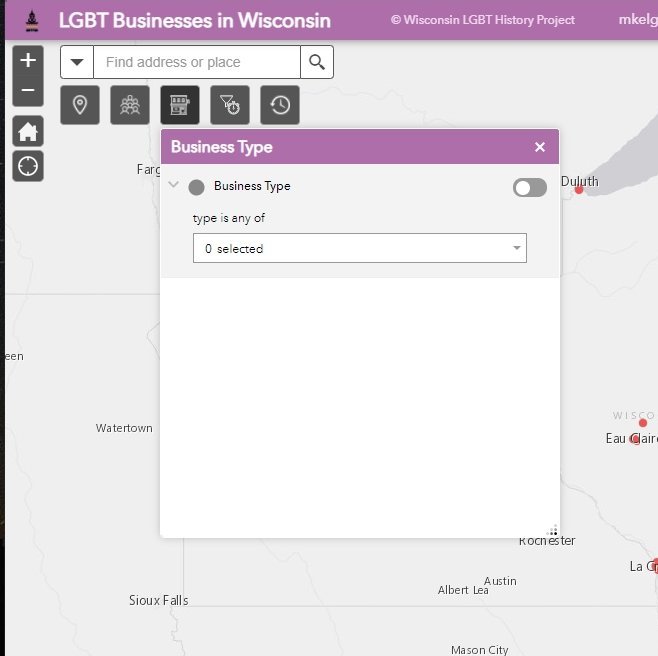Click the magnifying glass search button

tap(317, 62)
